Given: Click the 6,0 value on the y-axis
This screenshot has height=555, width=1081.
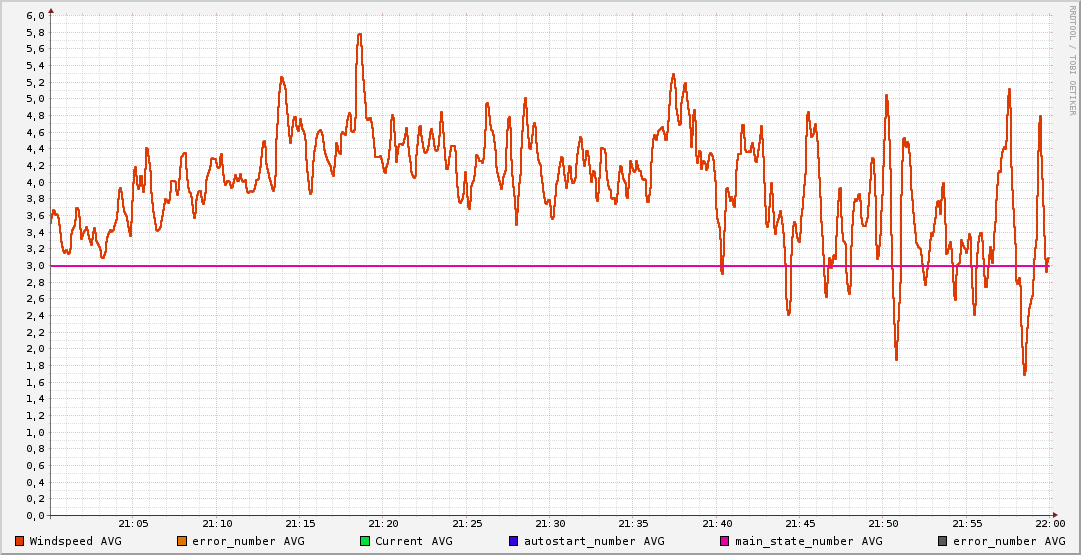Looking at the screenshot, I should (34, 16).
